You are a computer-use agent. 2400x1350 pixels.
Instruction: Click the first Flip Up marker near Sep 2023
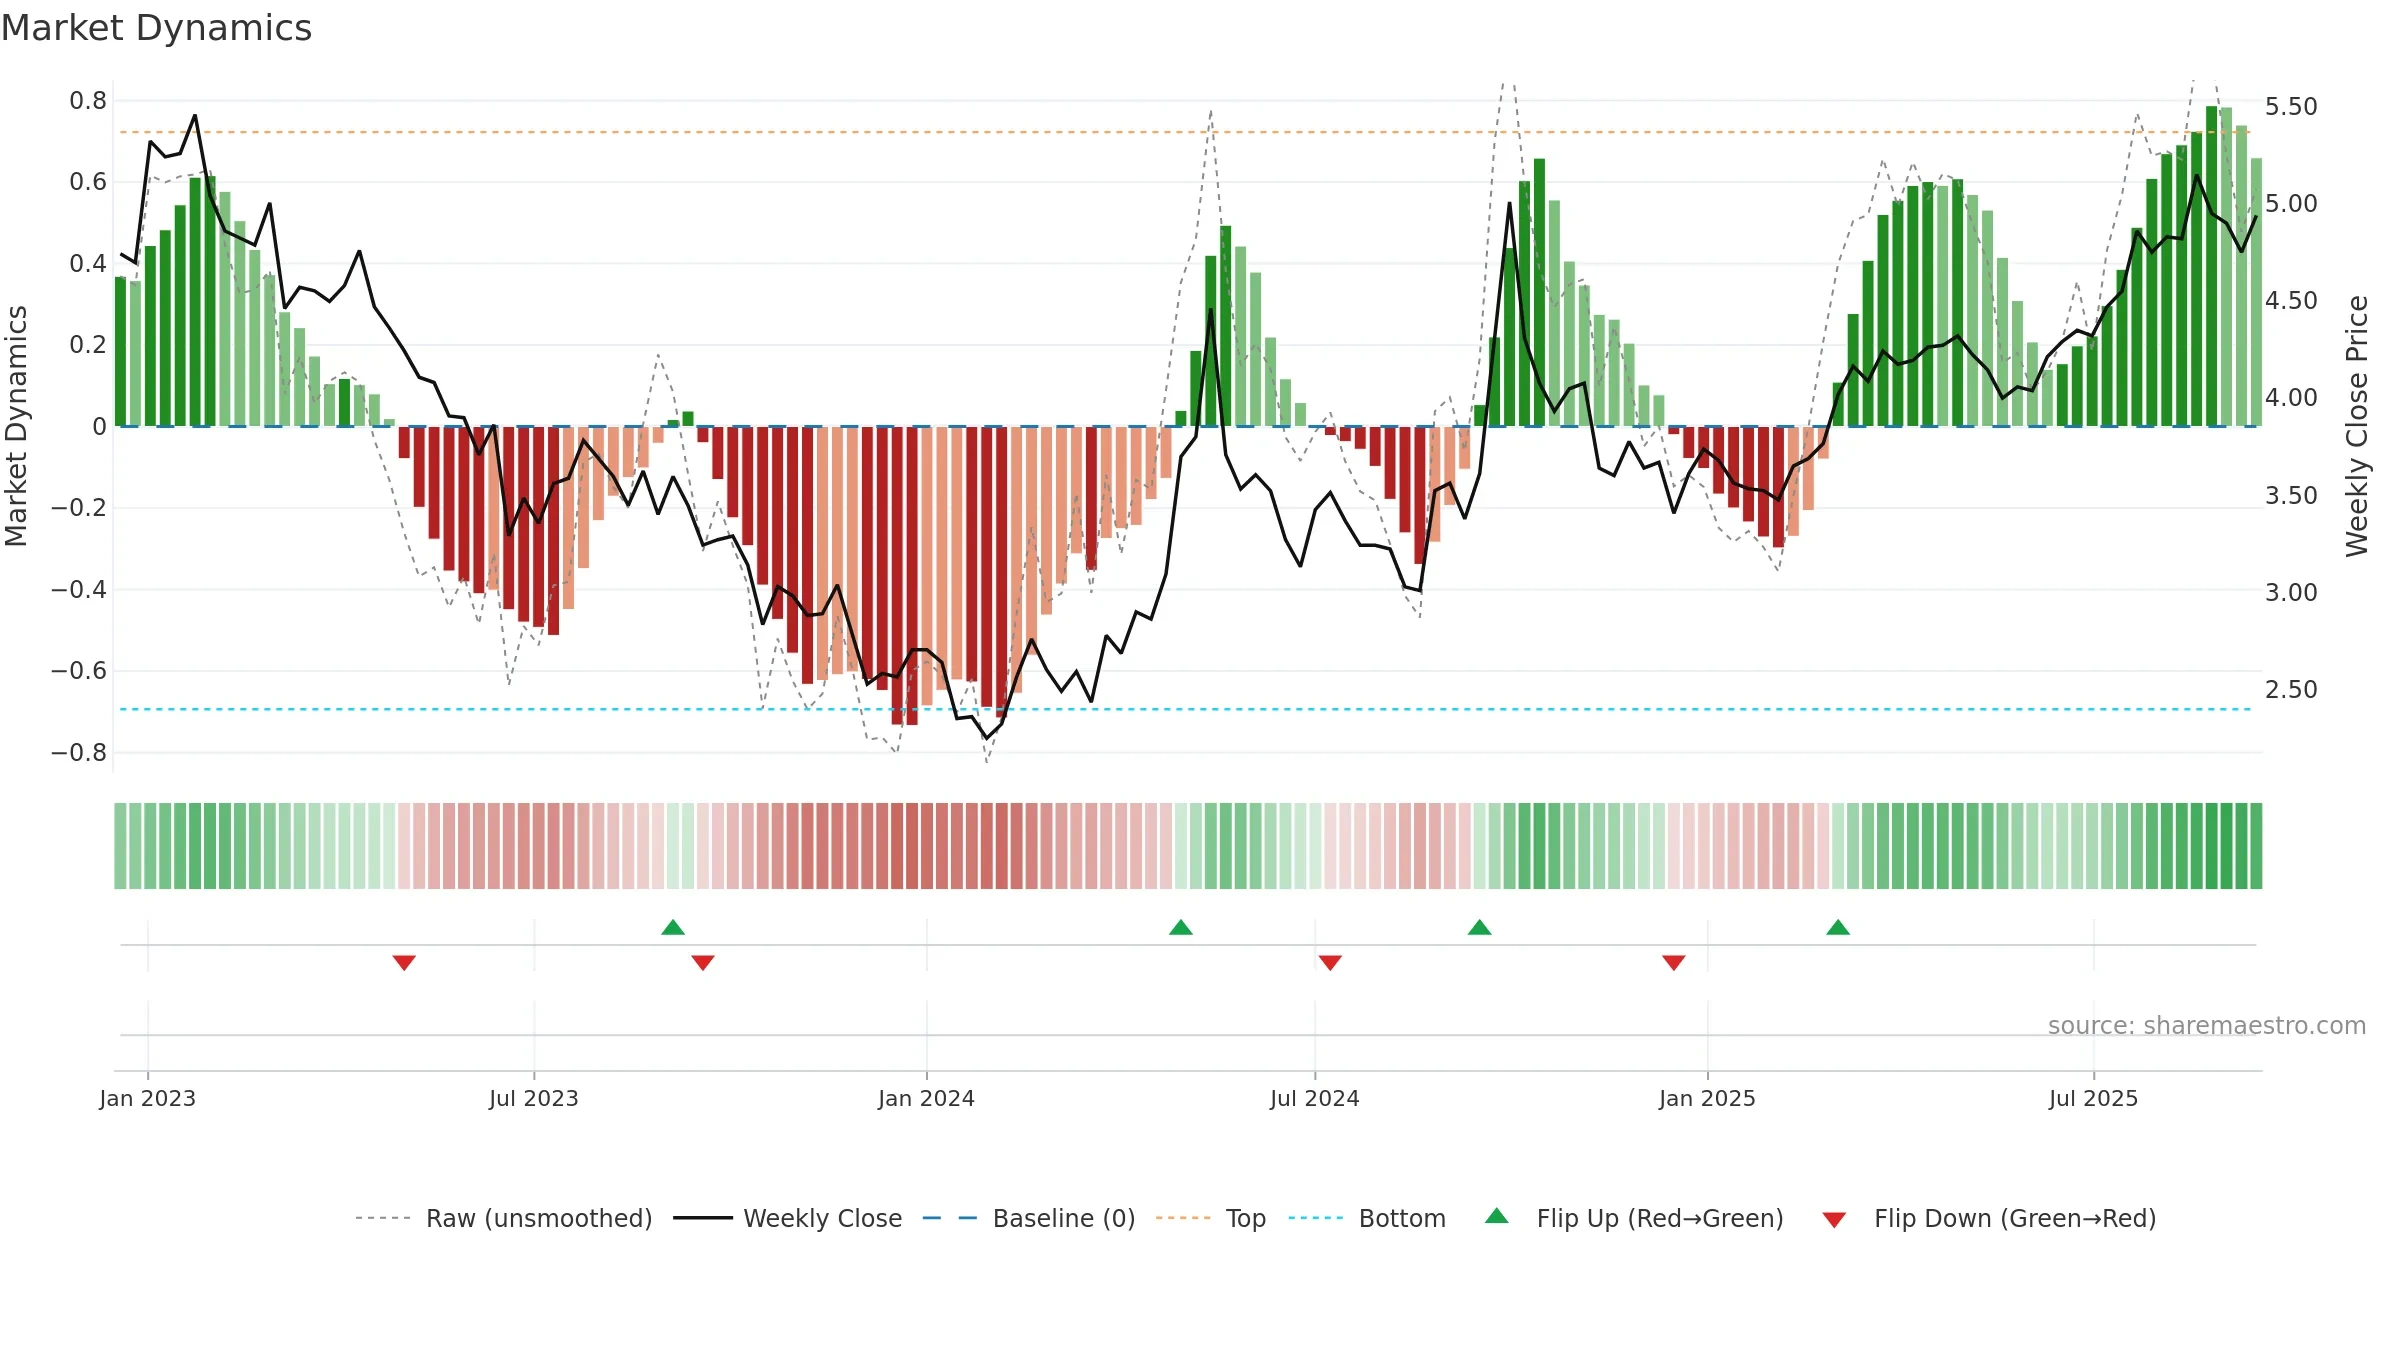pos(673,927)
